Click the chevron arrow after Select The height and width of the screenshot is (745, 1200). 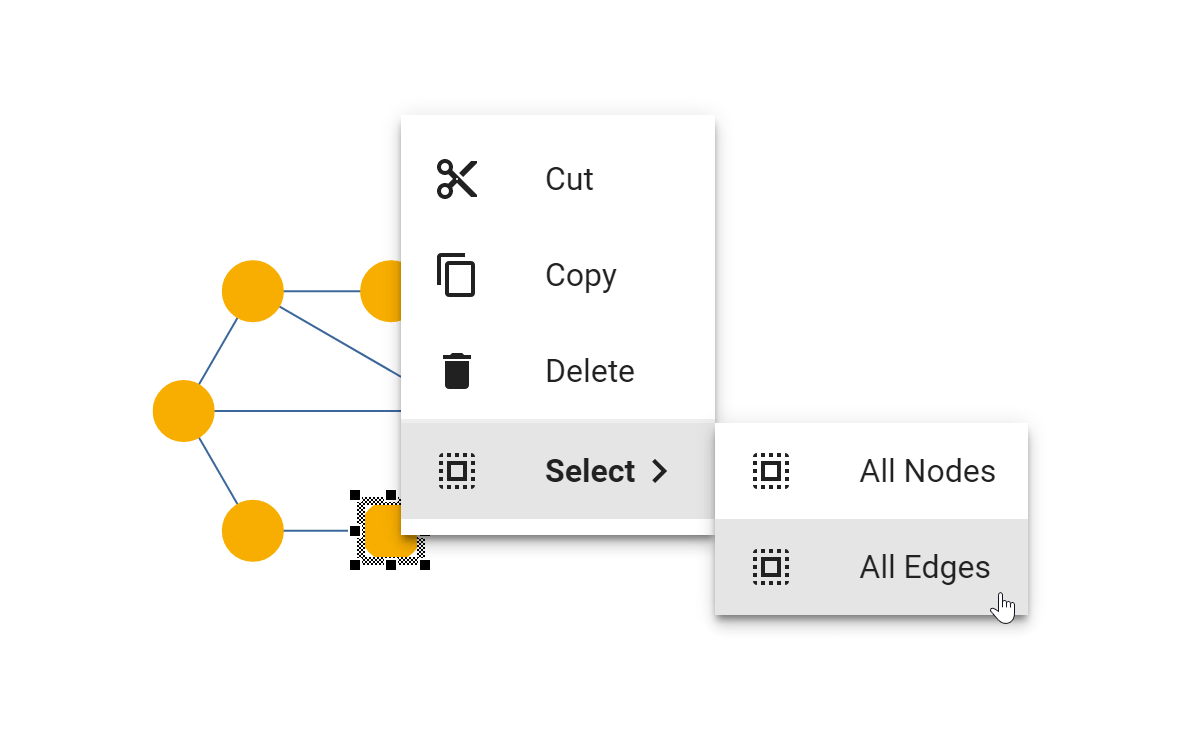pyautogui.click(x=660, y=470)
